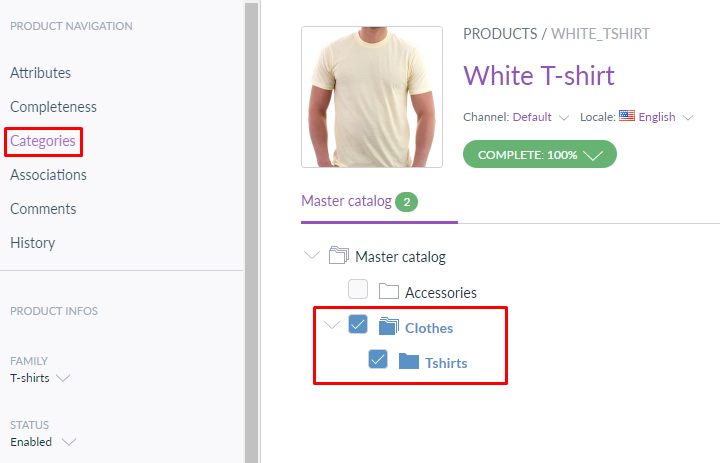Click the green badge showing 2 categories
The image size is (720, 463).
(x=406, y=202)
